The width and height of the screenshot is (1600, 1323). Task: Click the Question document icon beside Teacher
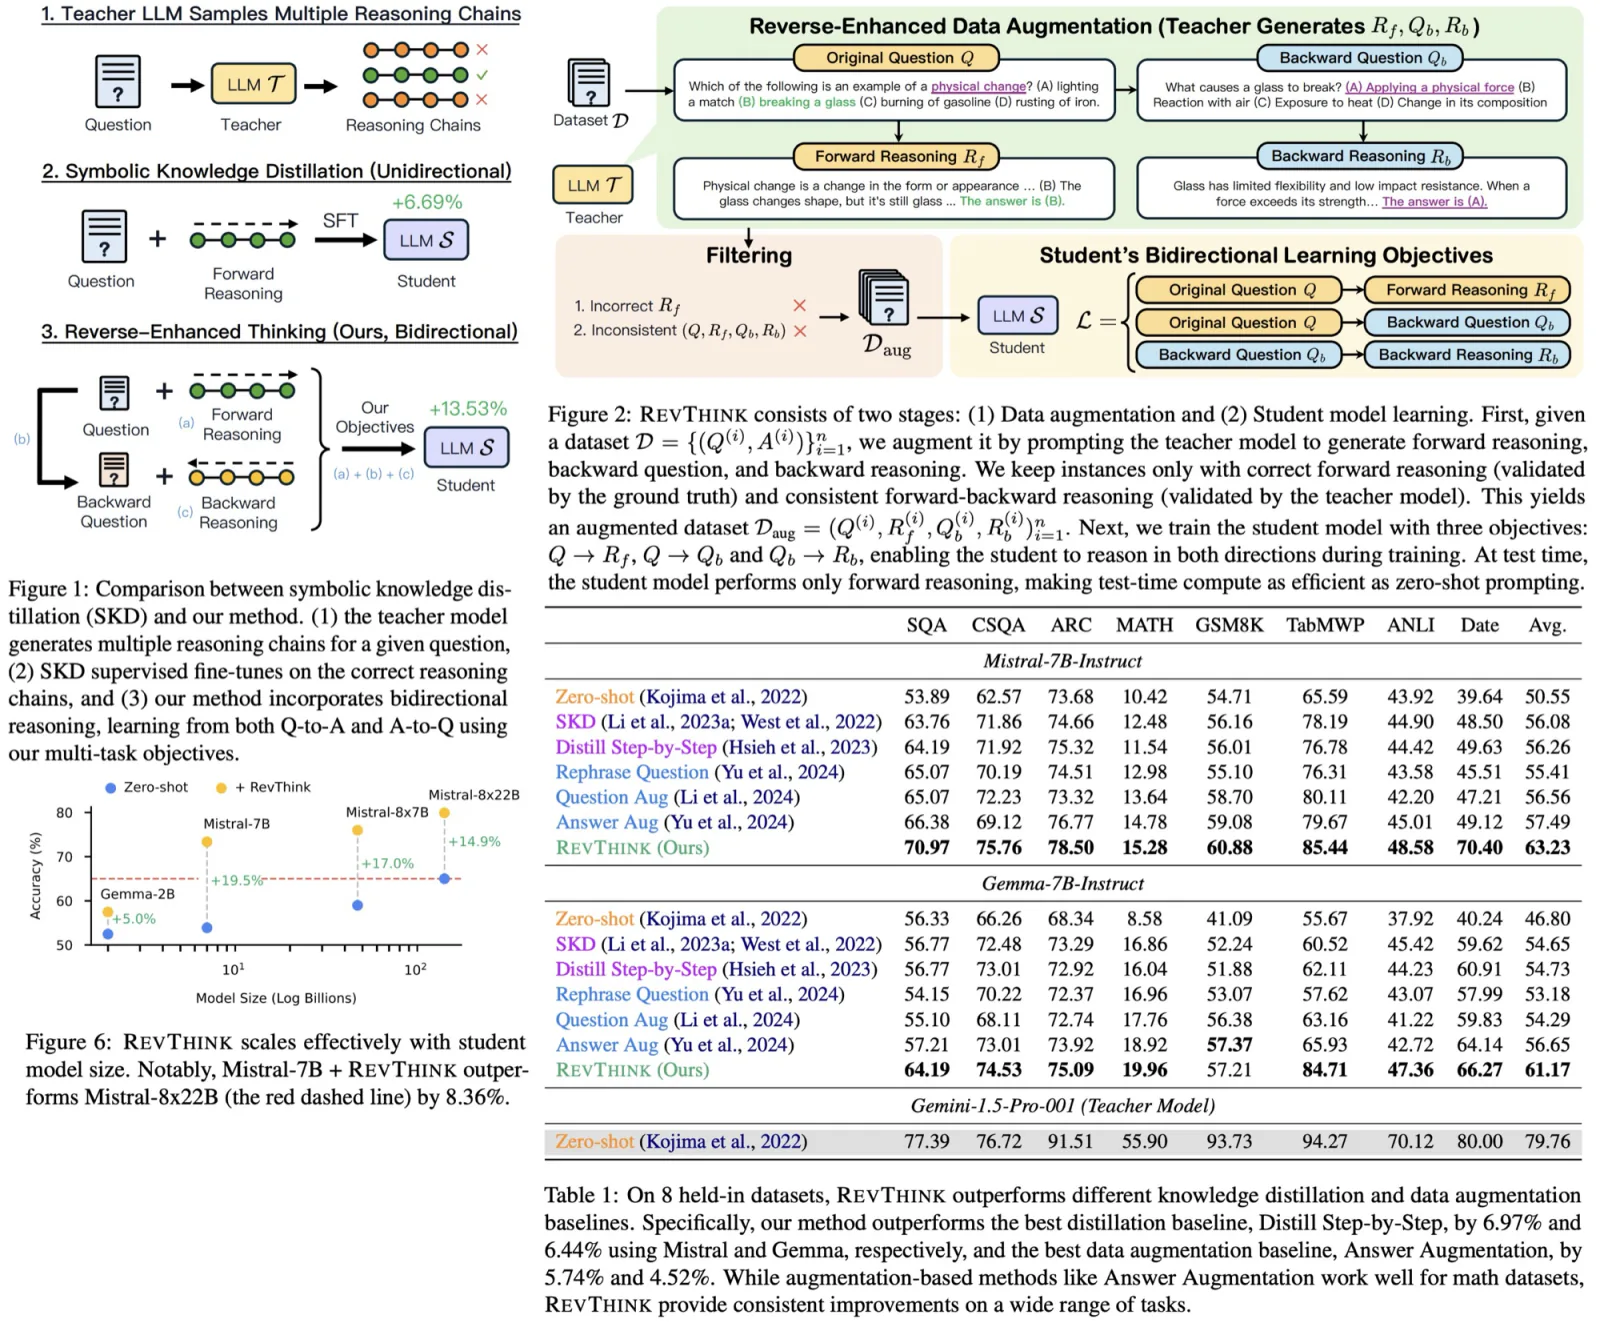pos(117,81)
